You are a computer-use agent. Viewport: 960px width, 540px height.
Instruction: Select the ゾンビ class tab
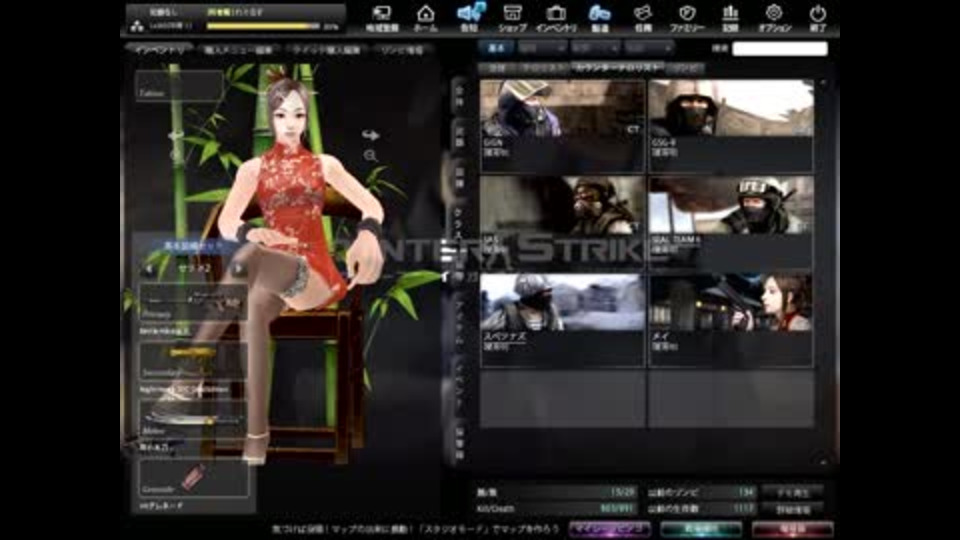click(685, 68)
